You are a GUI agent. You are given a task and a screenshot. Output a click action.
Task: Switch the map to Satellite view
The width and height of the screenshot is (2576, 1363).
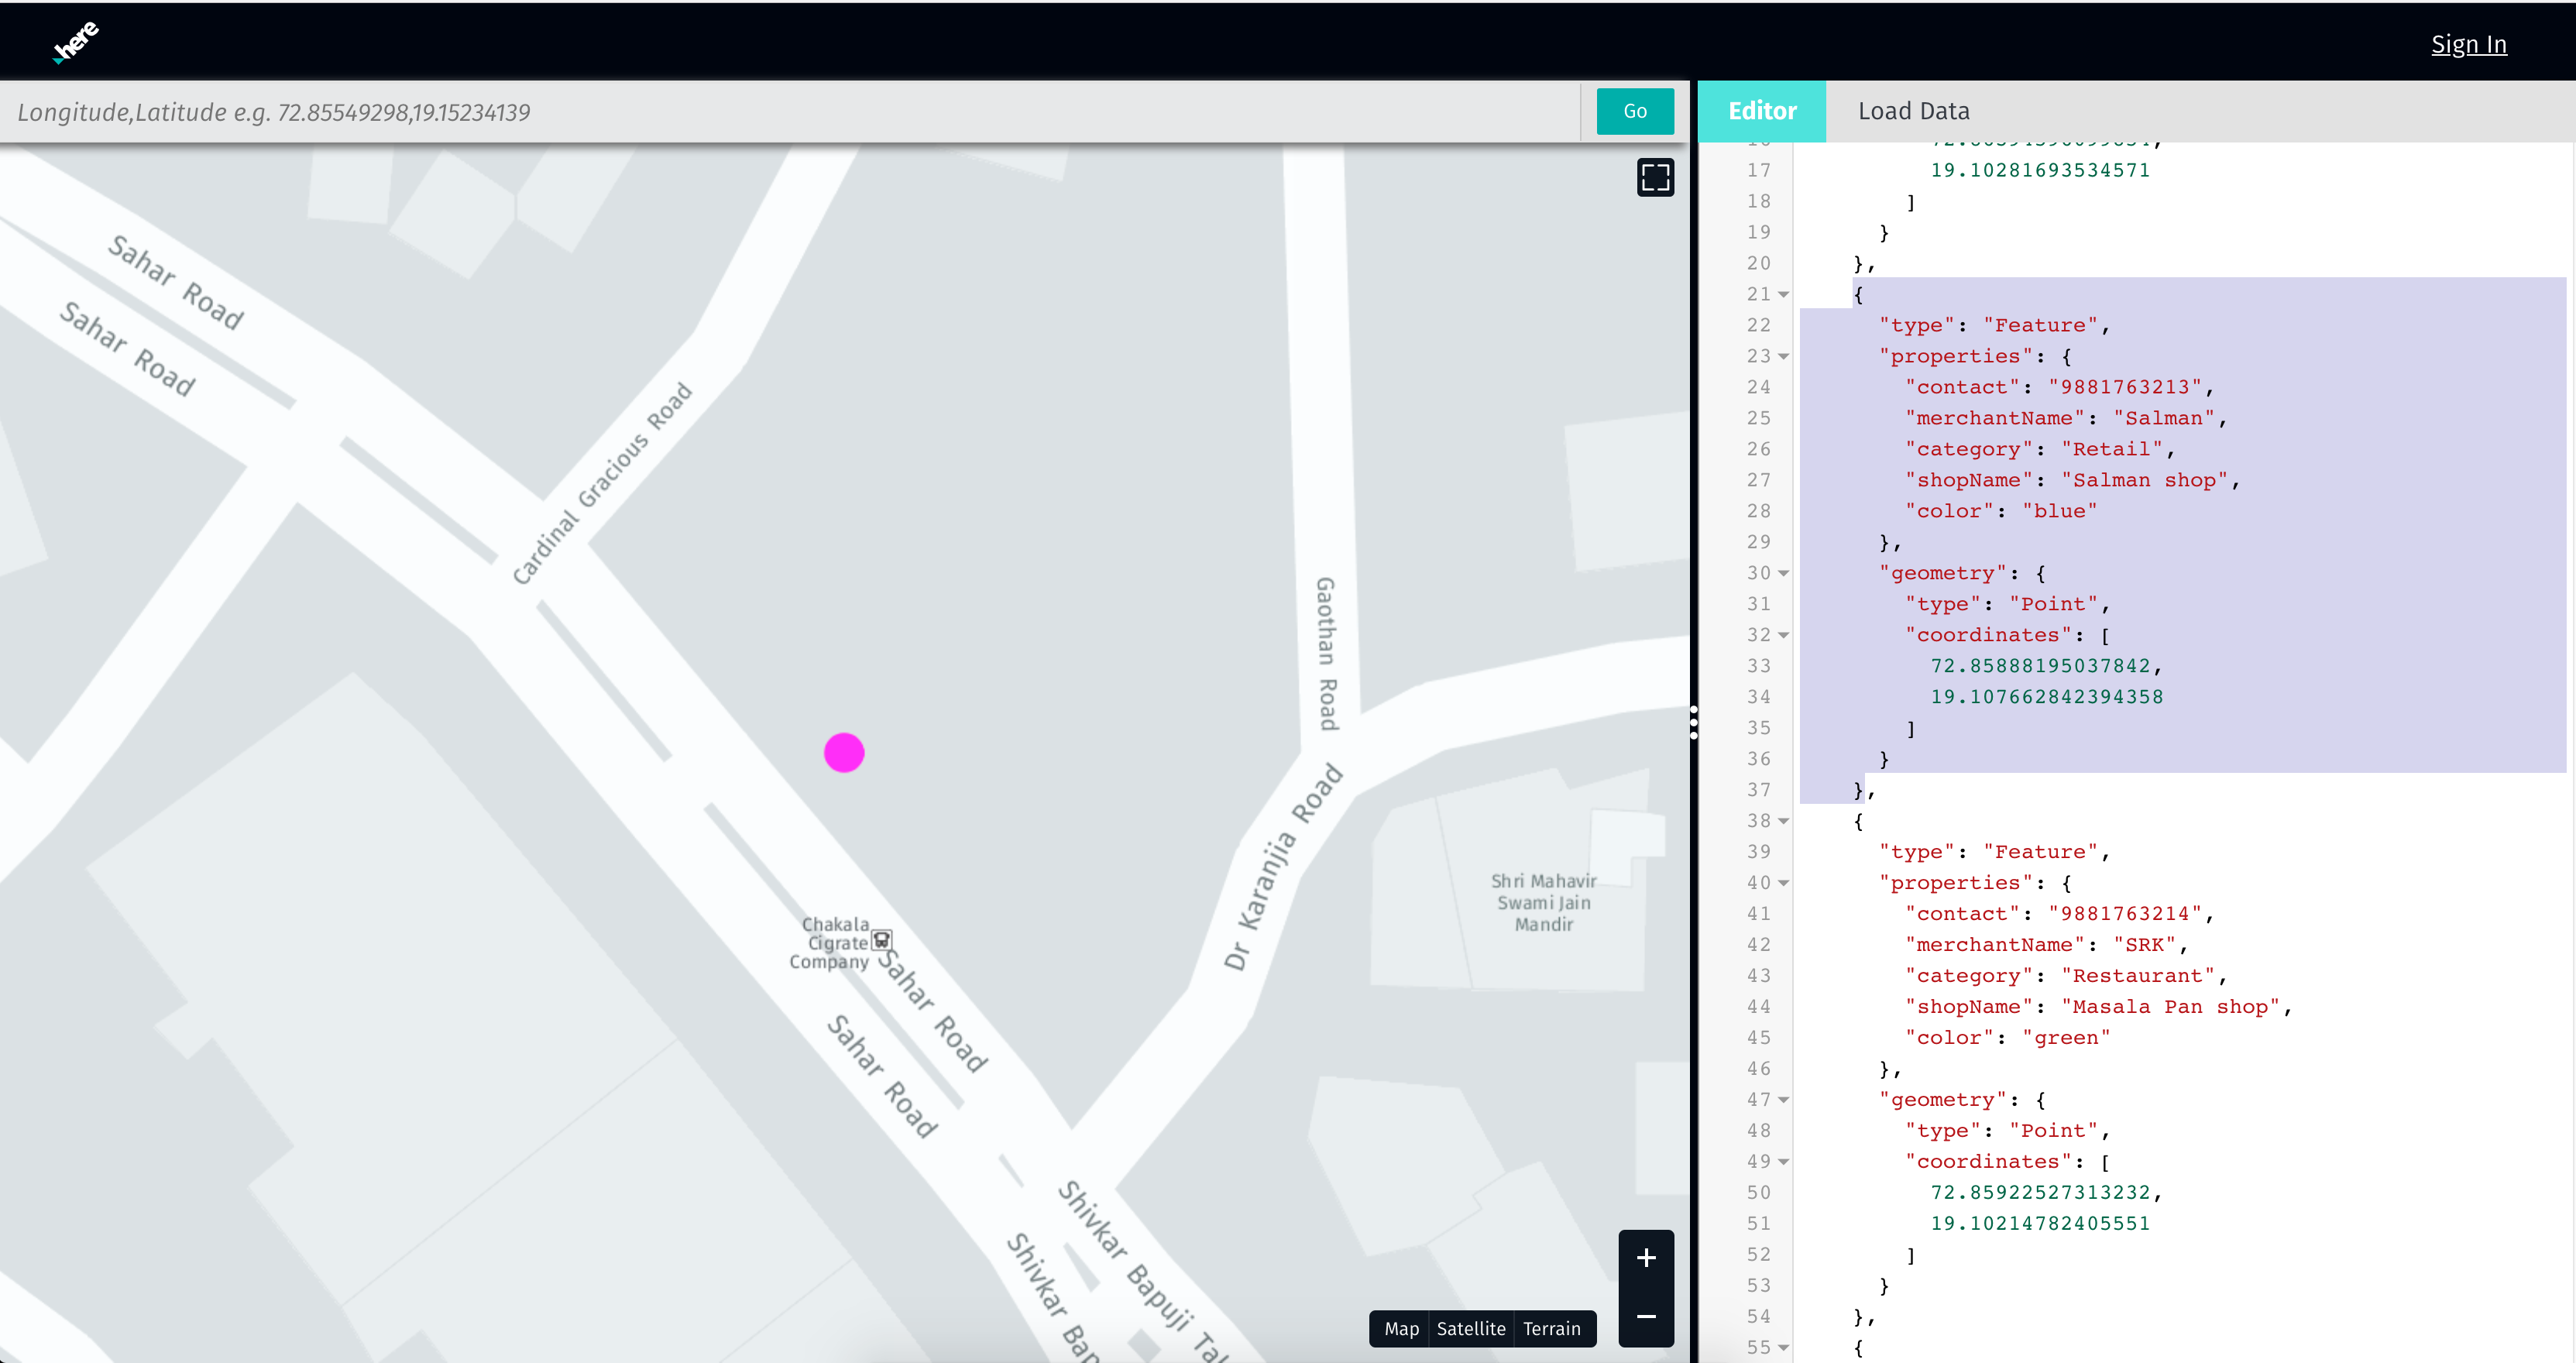coord(1470,1329)
